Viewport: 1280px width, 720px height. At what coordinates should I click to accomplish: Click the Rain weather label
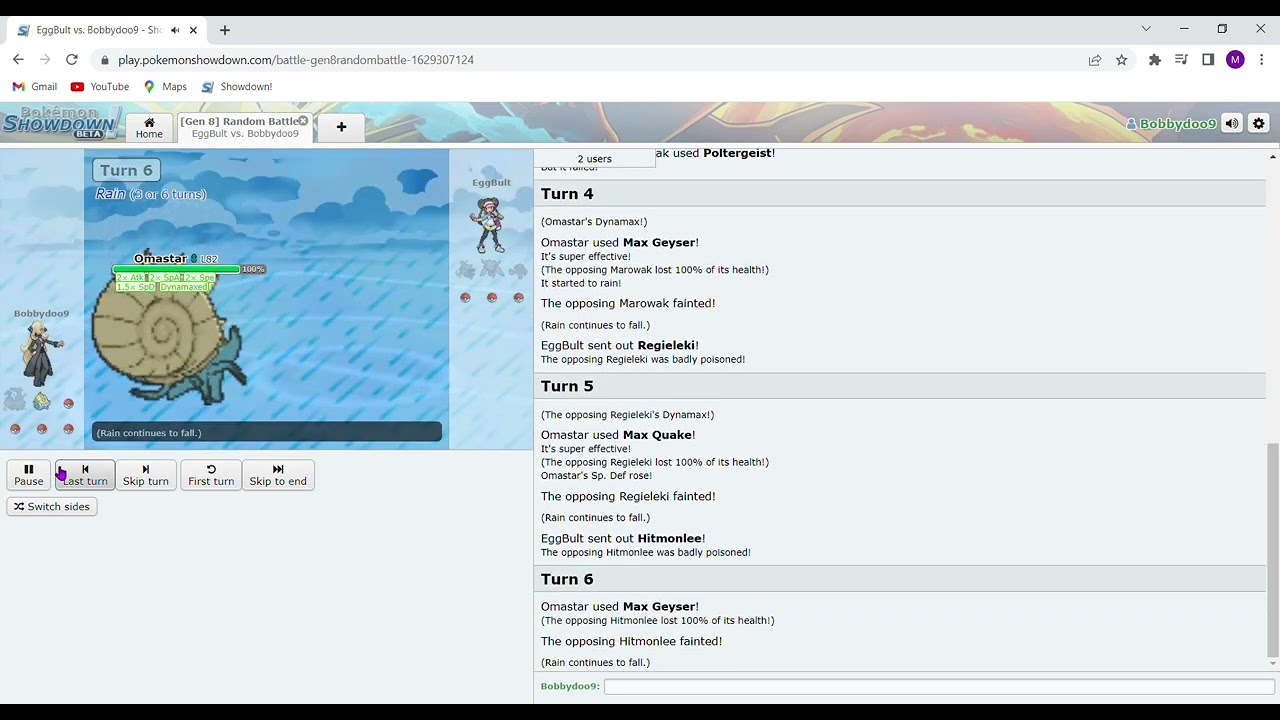[x=110, y=194]
